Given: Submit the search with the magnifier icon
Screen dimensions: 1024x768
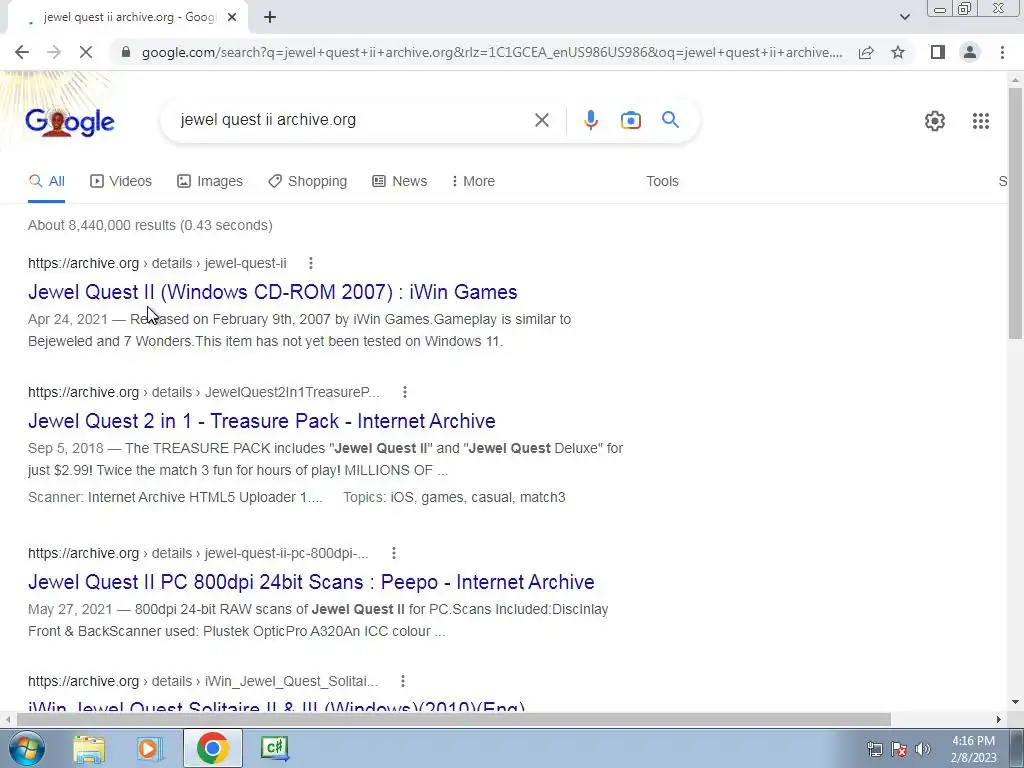Looking at the screenshot, I should click(x=670, y=120).
